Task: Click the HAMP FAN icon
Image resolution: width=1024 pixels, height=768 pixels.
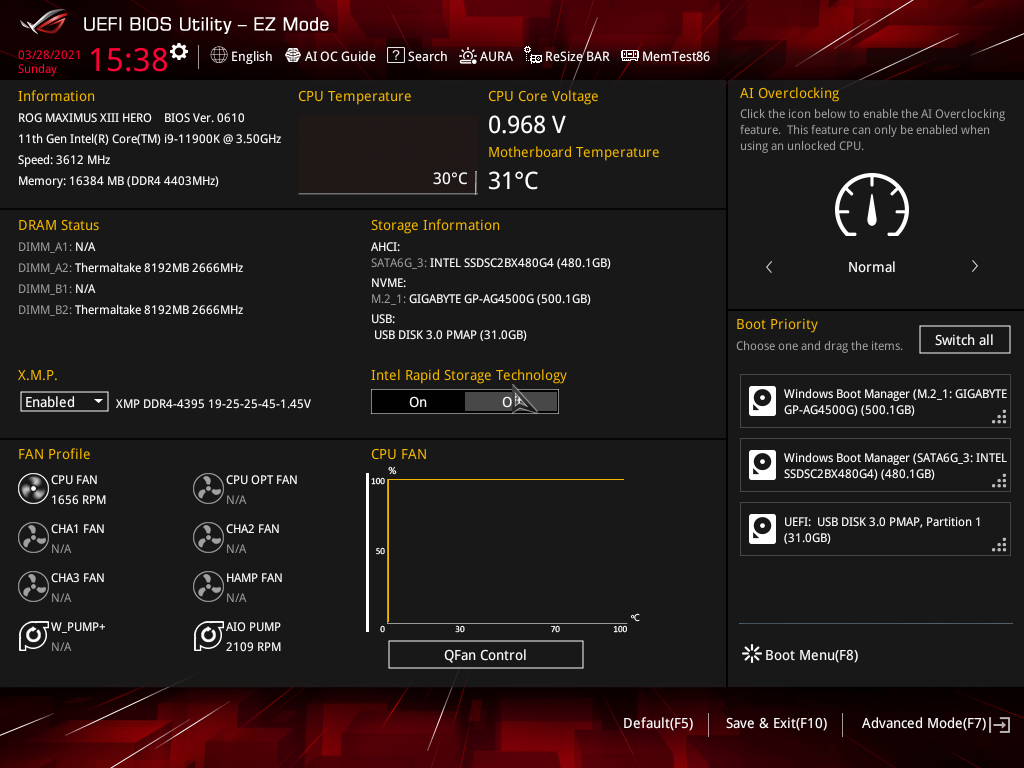Action: click(208, 587)
